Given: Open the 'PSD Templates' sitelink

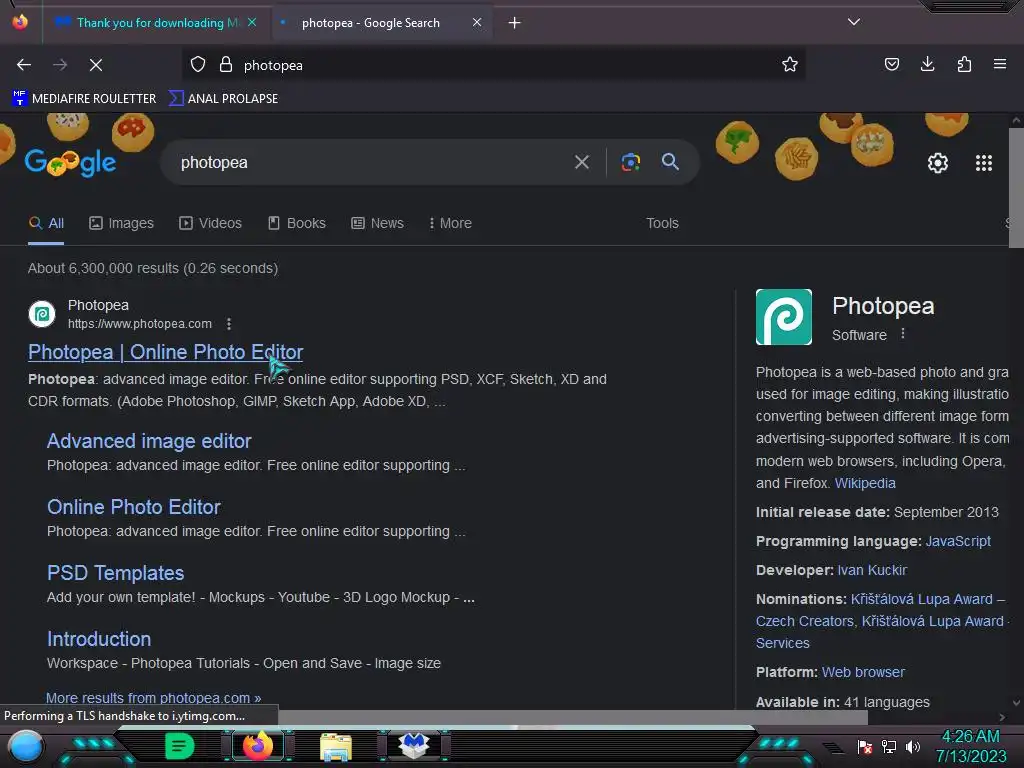Looking at the screenshot, I should tap(116, 573).
